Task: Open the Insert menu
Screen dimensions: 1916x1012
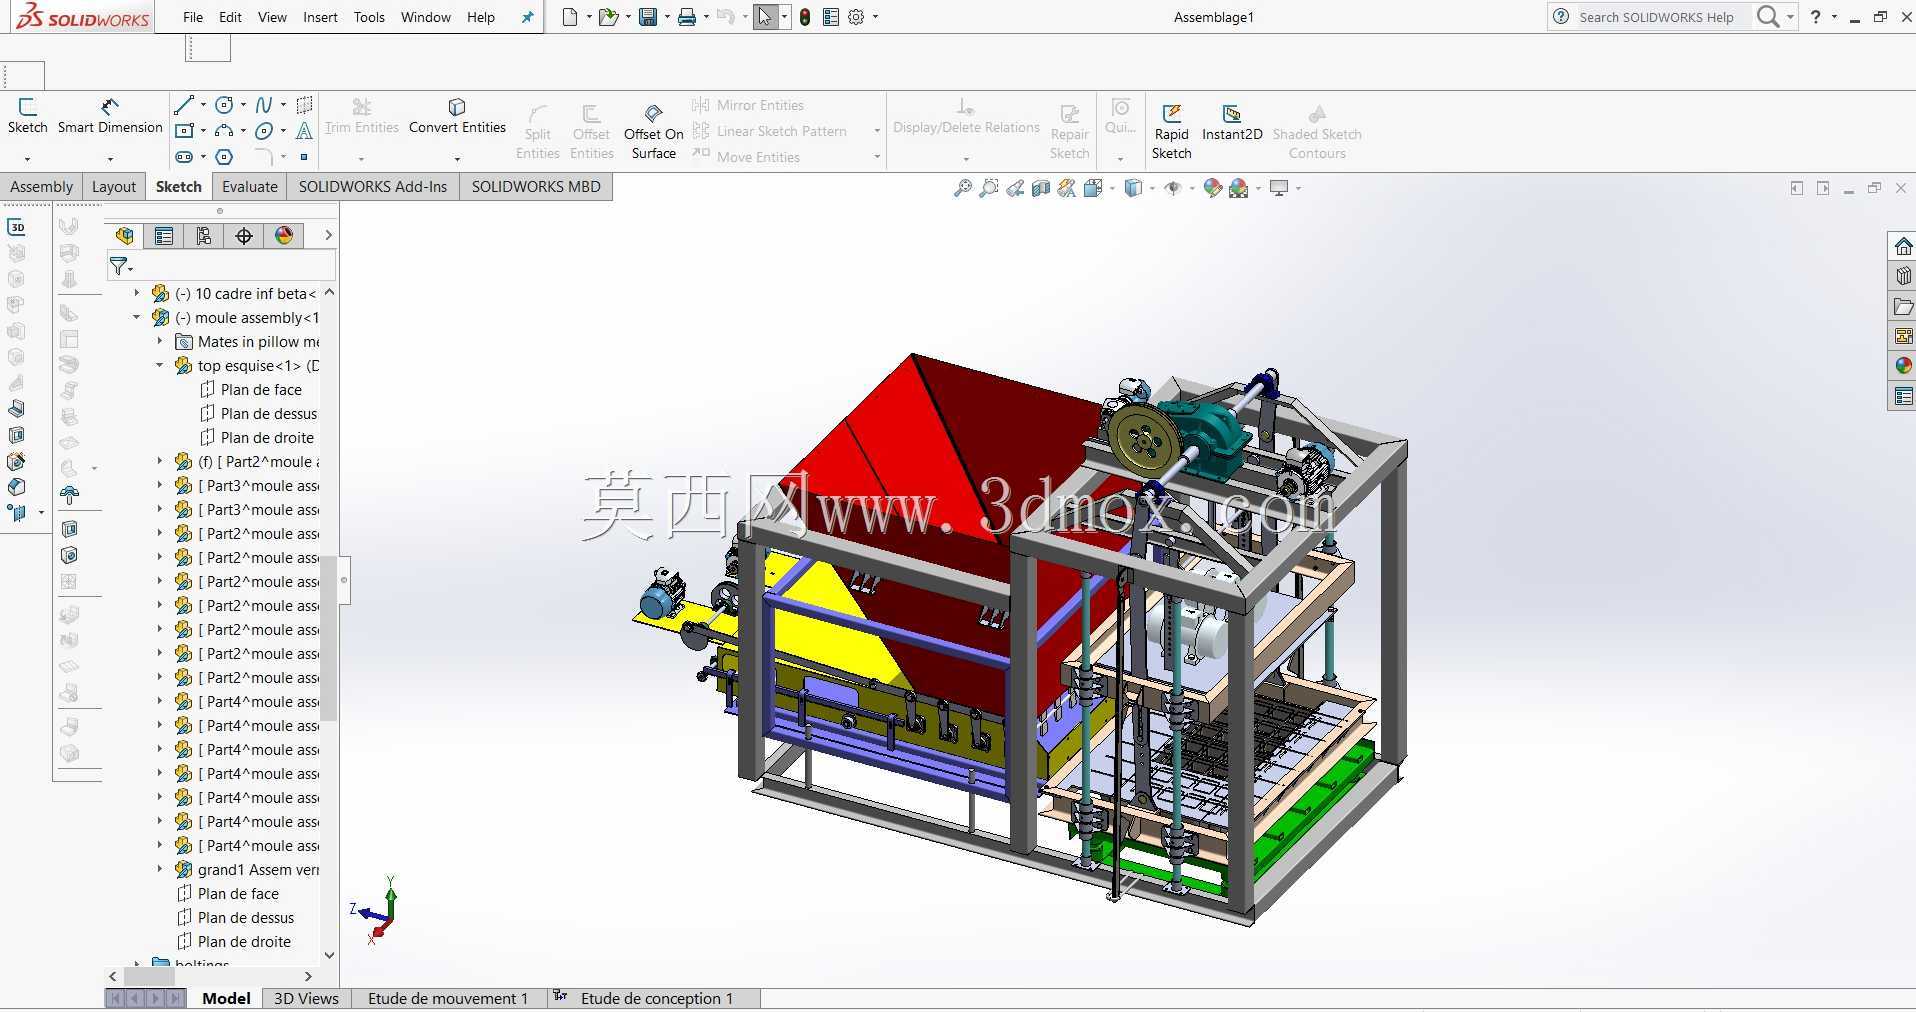Action: tap(320, 17)
